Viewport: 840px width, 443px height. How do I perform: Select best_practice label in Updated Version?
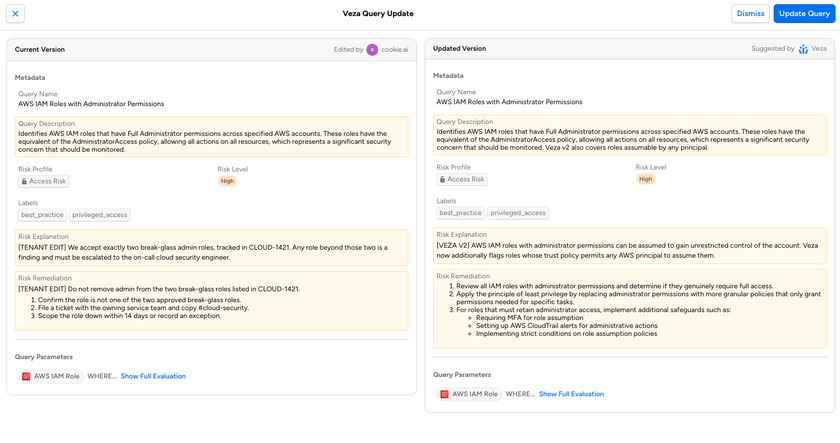coord(461,213)
